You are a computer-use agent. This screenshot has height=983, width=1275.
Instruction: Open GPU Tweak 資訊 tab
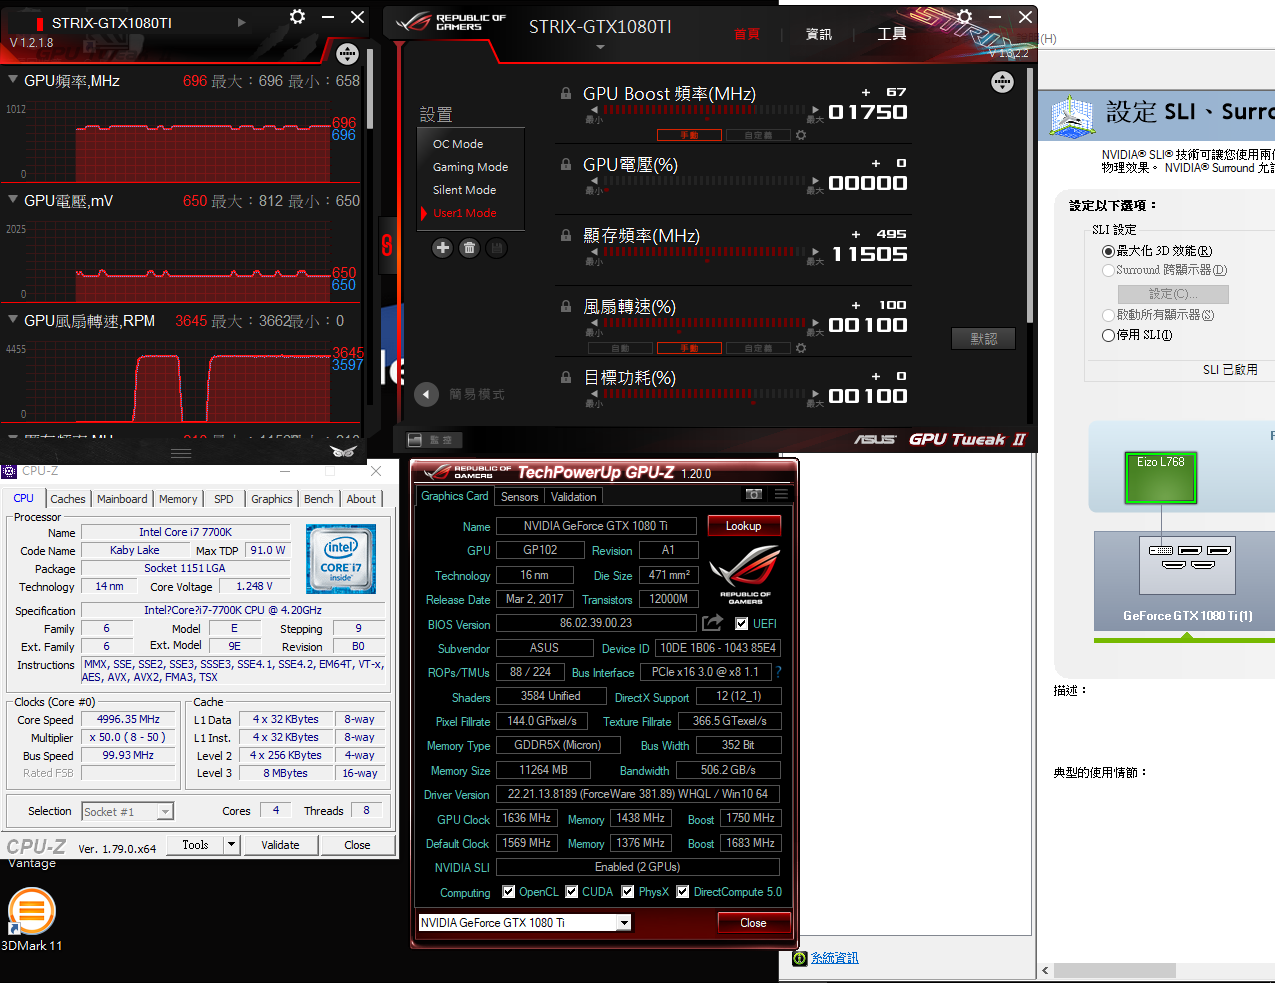coord(819,34)
